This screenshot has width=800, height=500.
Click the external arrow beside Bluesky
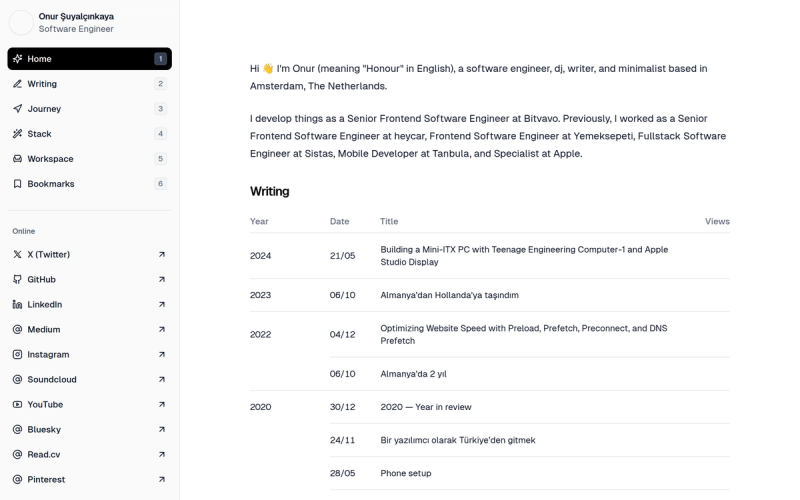162,429
